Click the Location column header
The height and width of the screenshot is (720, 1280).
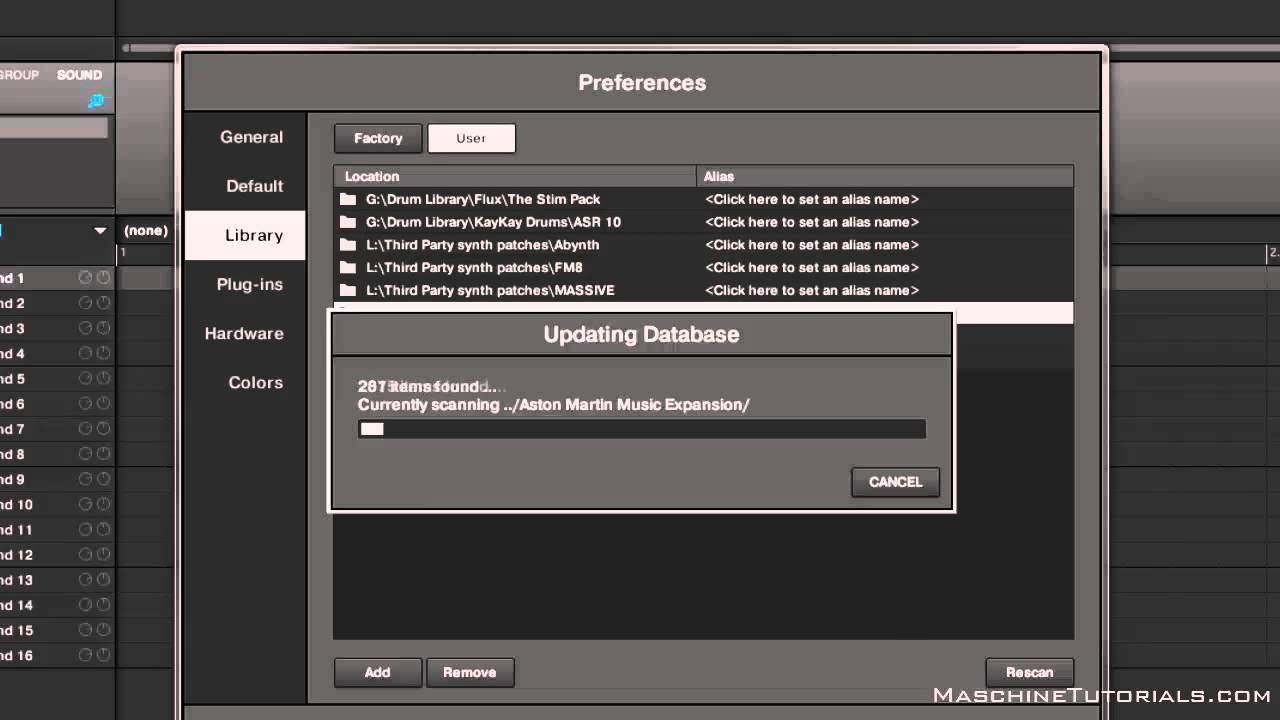click(x=515, y=176)
